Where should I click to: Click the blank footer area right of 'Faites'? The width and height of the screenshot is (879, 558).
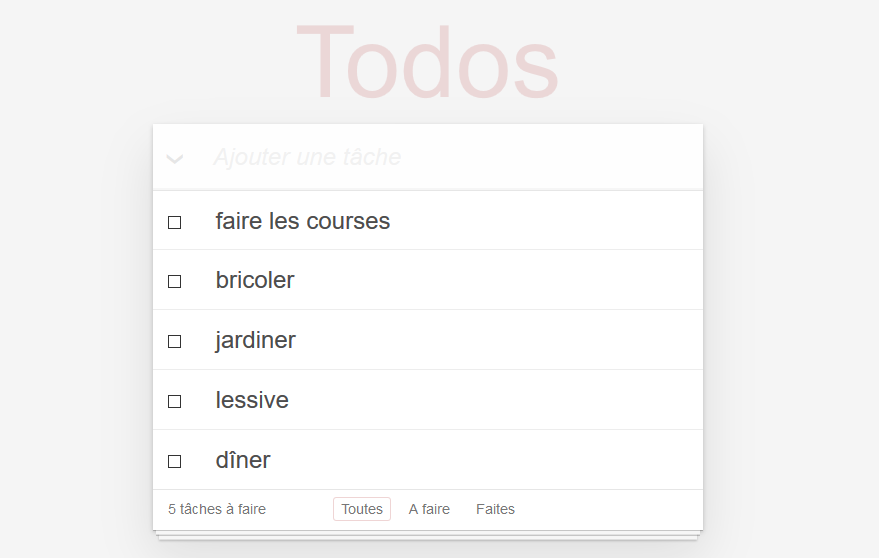click(610, 509)
